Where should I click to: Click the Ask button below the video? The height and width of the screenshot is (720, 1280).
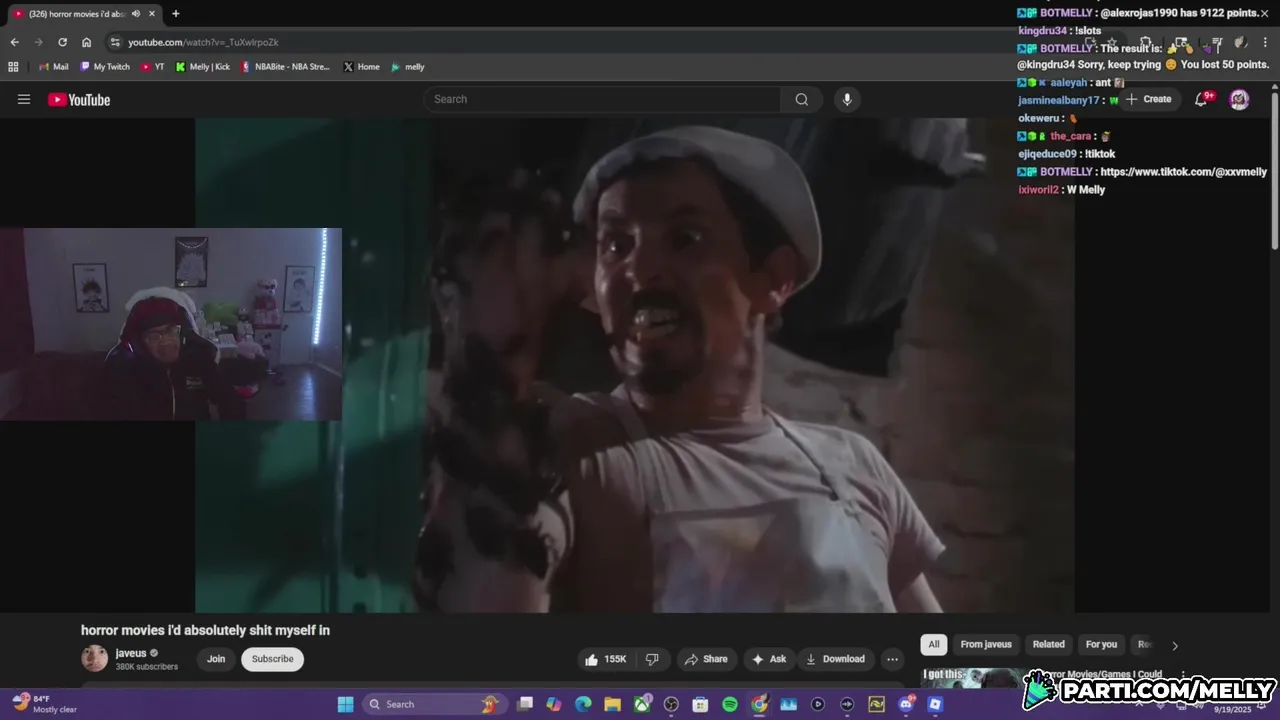[769, 659]
